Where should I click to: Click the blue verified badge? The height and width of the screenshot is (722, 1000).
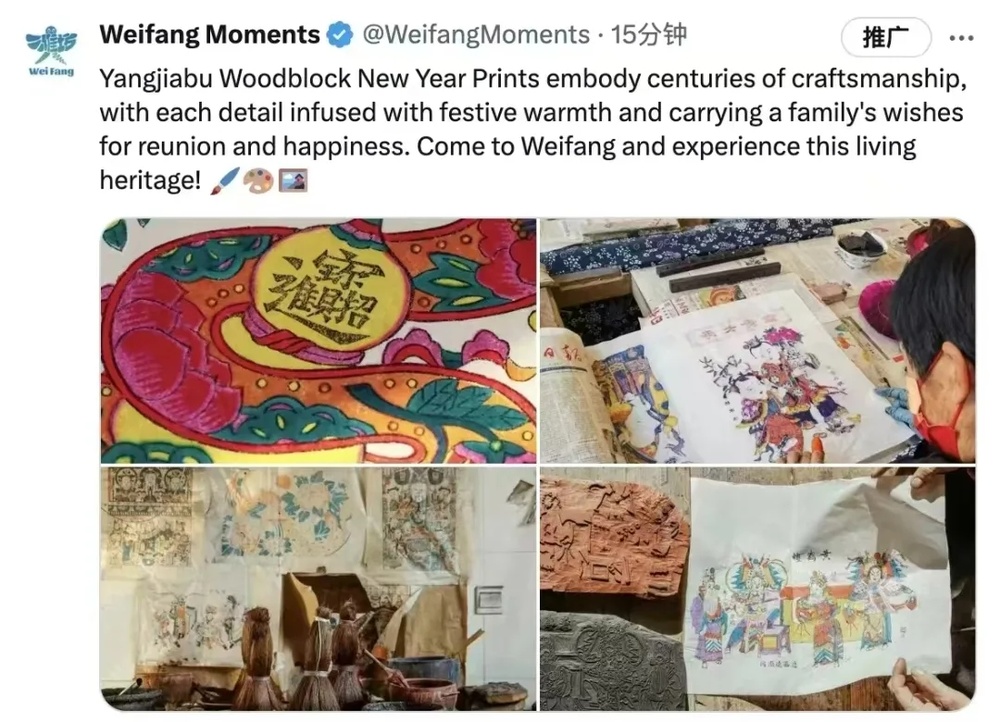click(x=341, y=34)
